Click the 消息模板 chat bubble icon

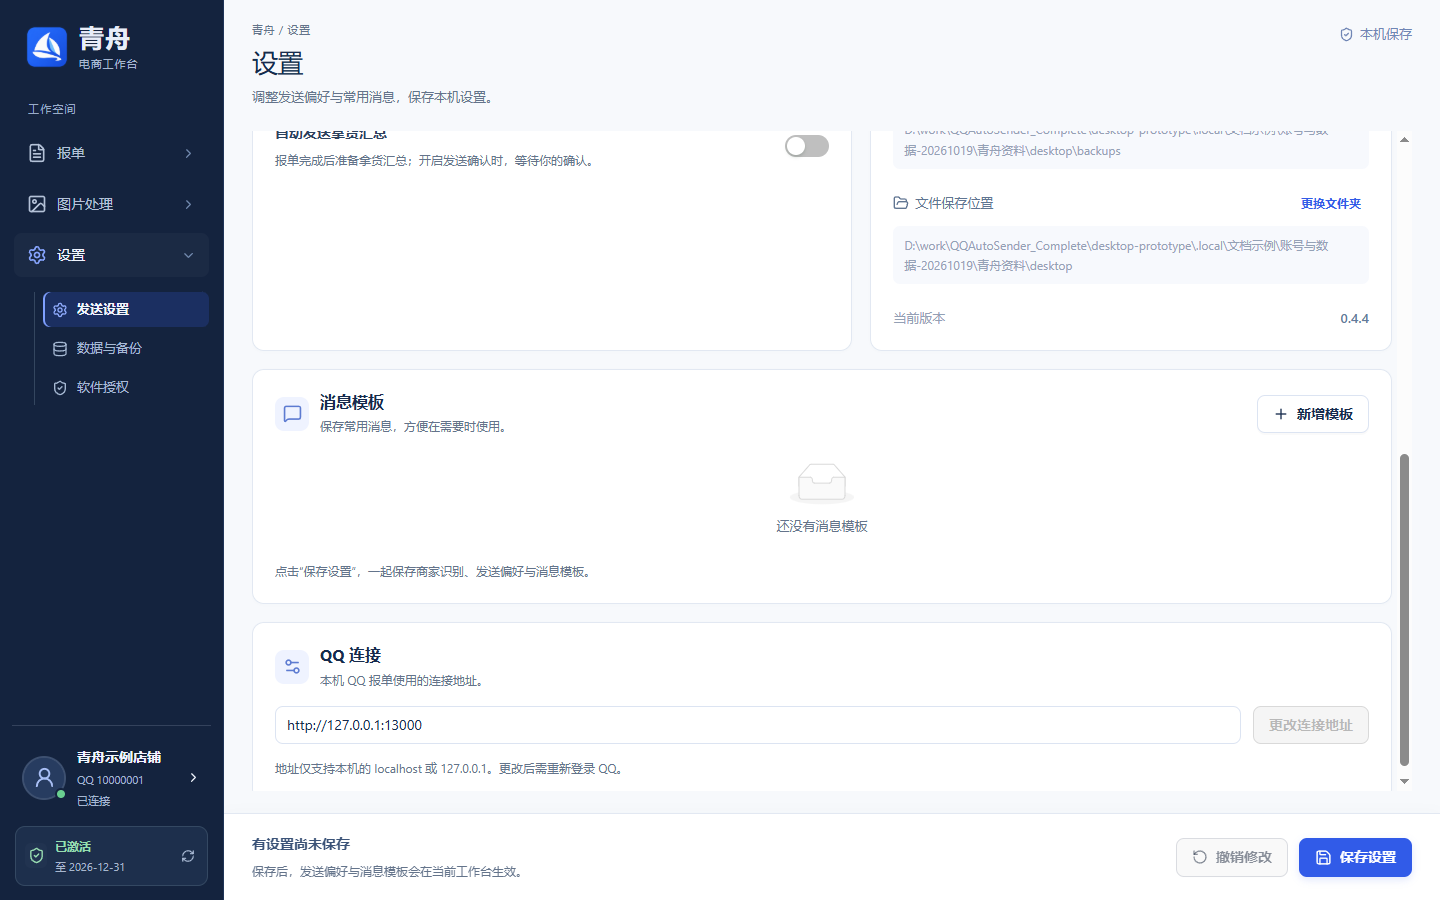tap(292, 413)
